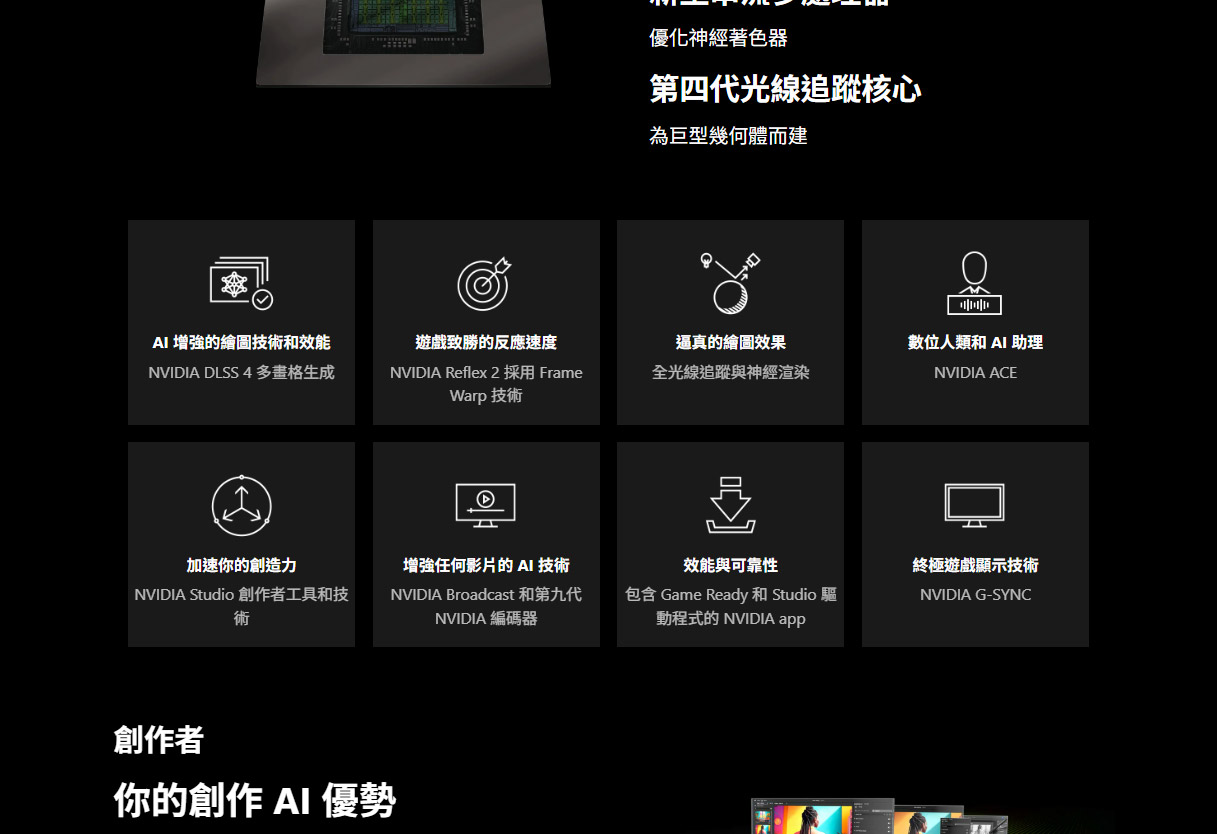Click the NVIDIA ACE text
The width and height of the screenshot is (1217, 834).
[975, 372]
